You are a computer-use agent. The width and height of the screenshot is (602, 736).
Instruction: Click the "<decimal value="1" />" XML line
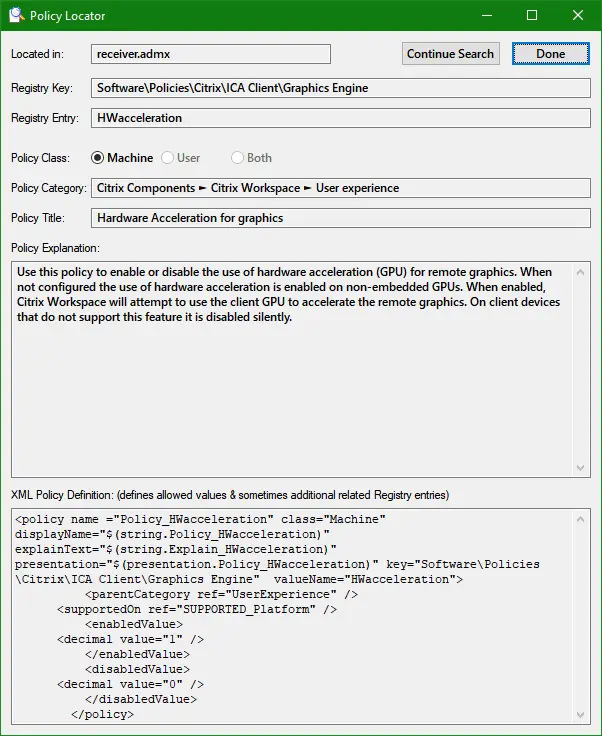pos(130,639)
